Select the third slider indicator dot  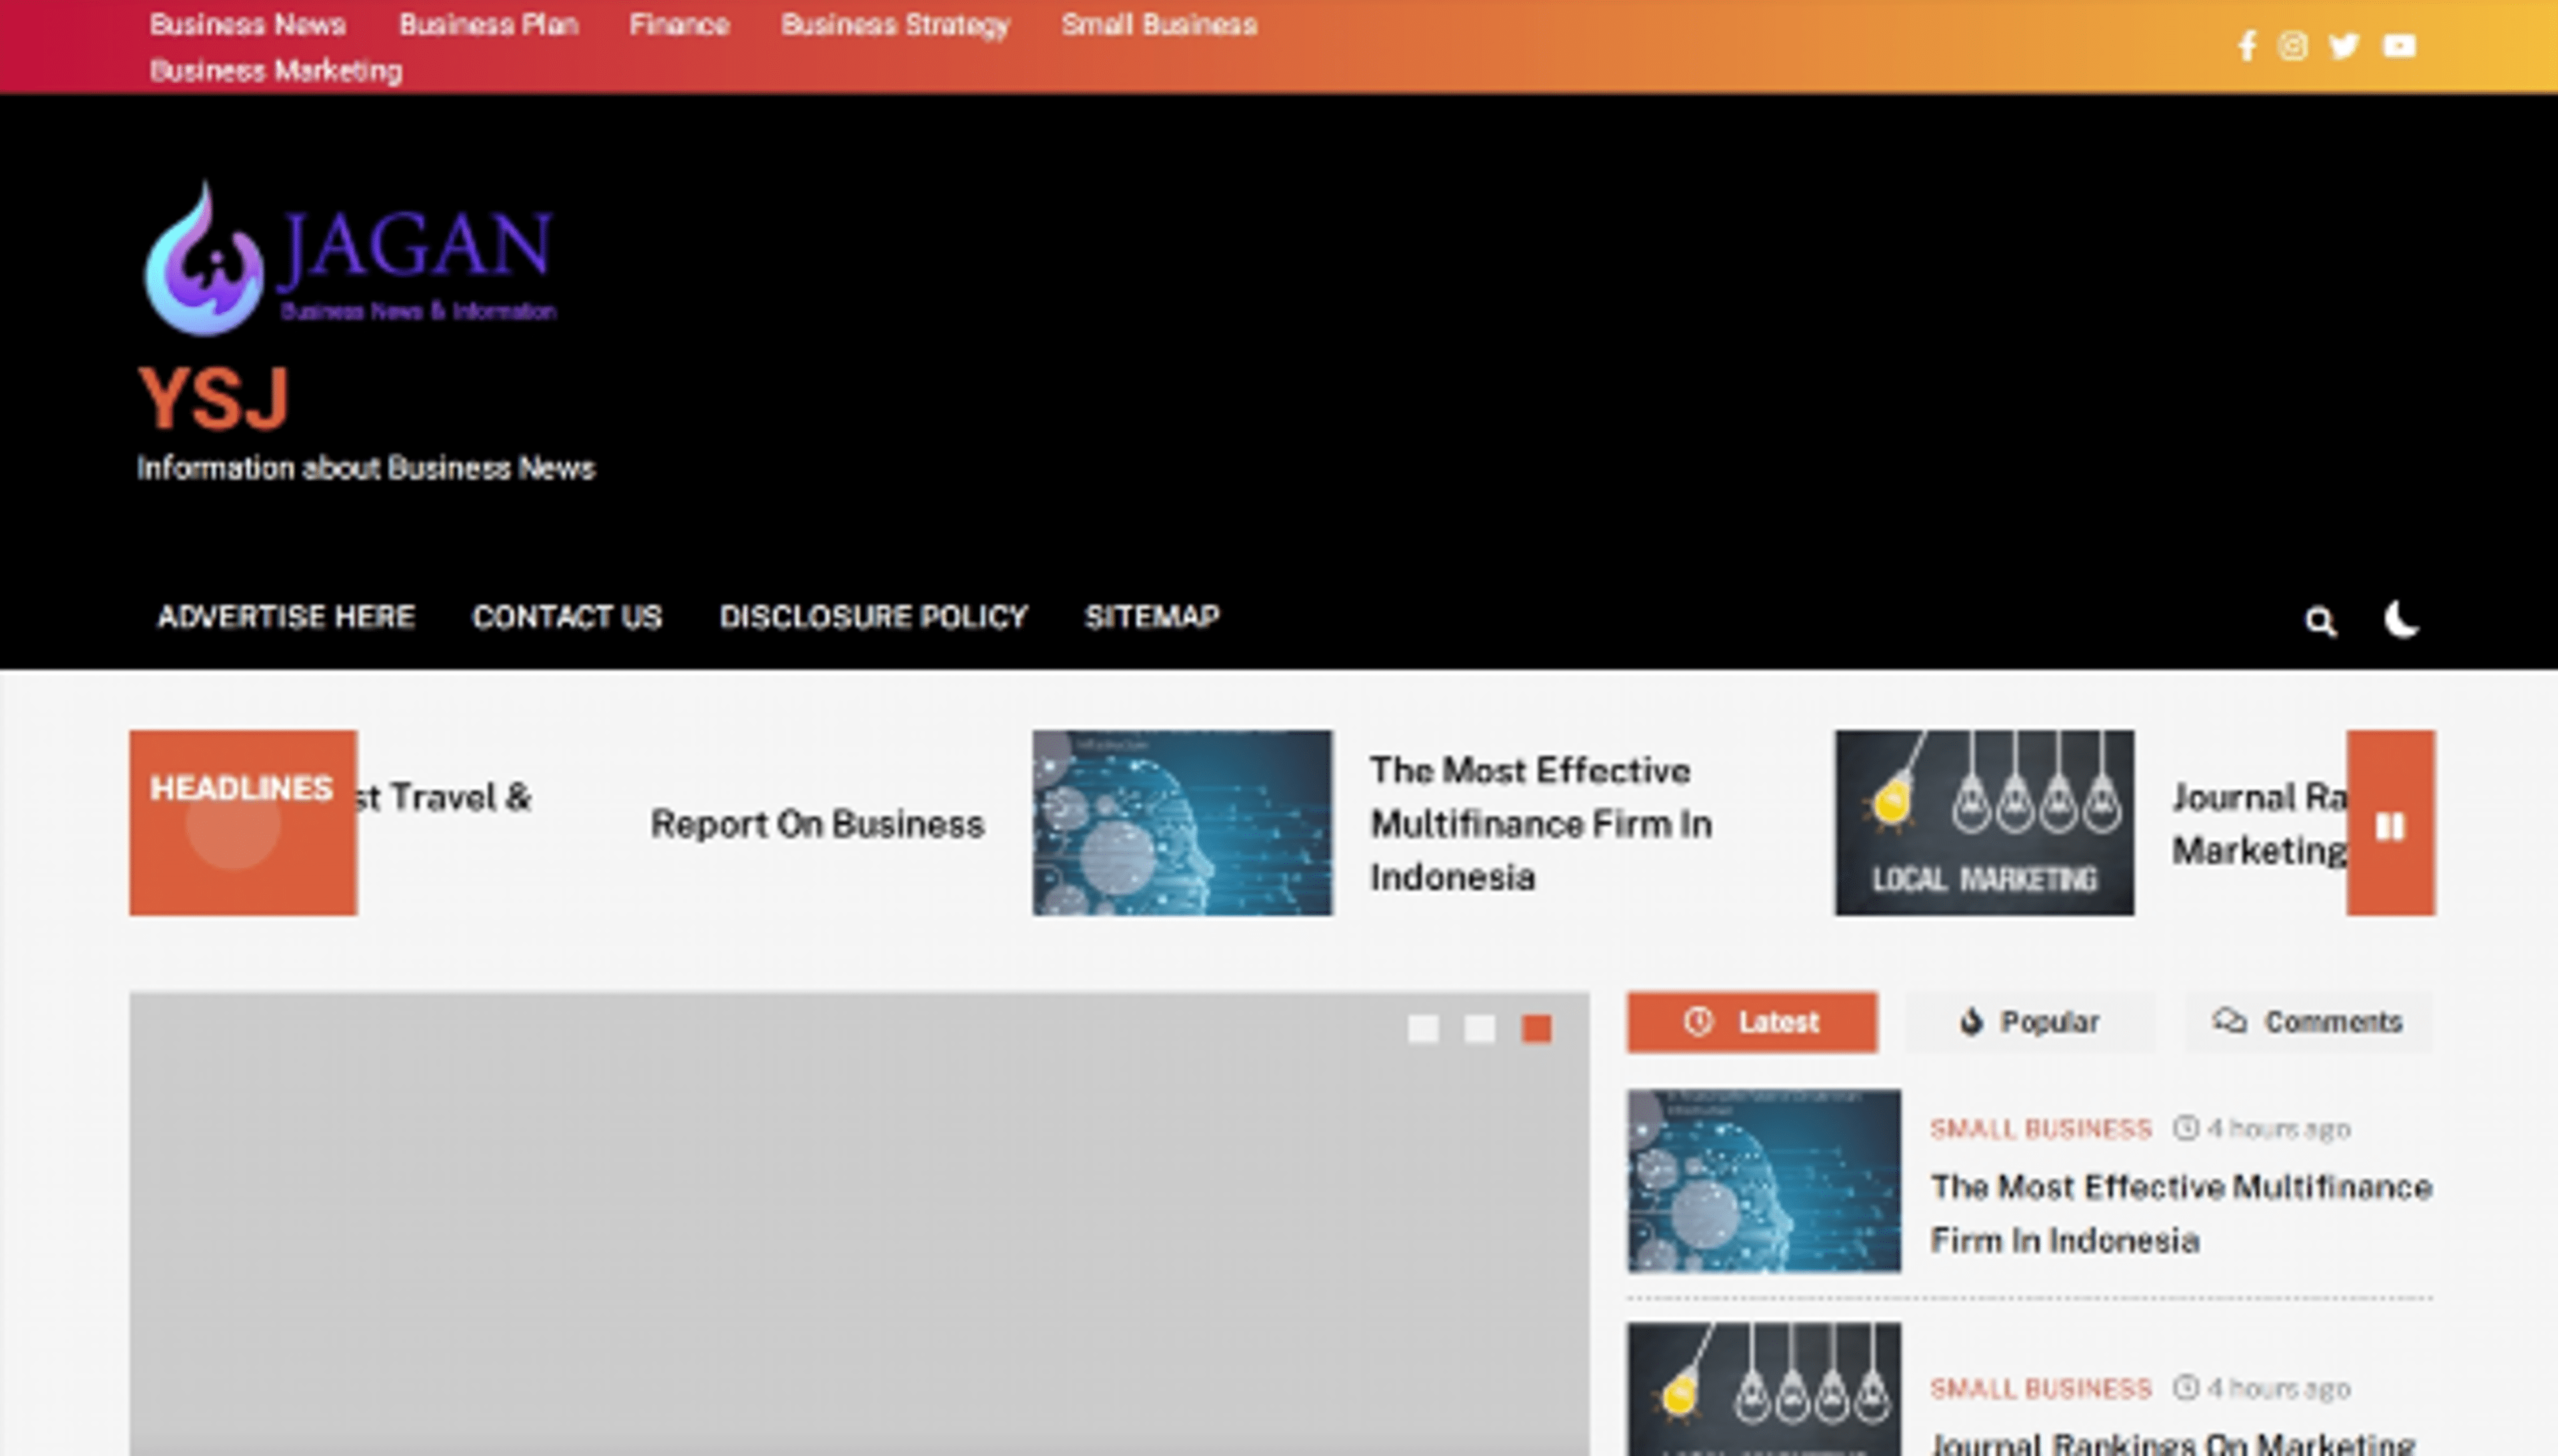tap(1536, 1028)
